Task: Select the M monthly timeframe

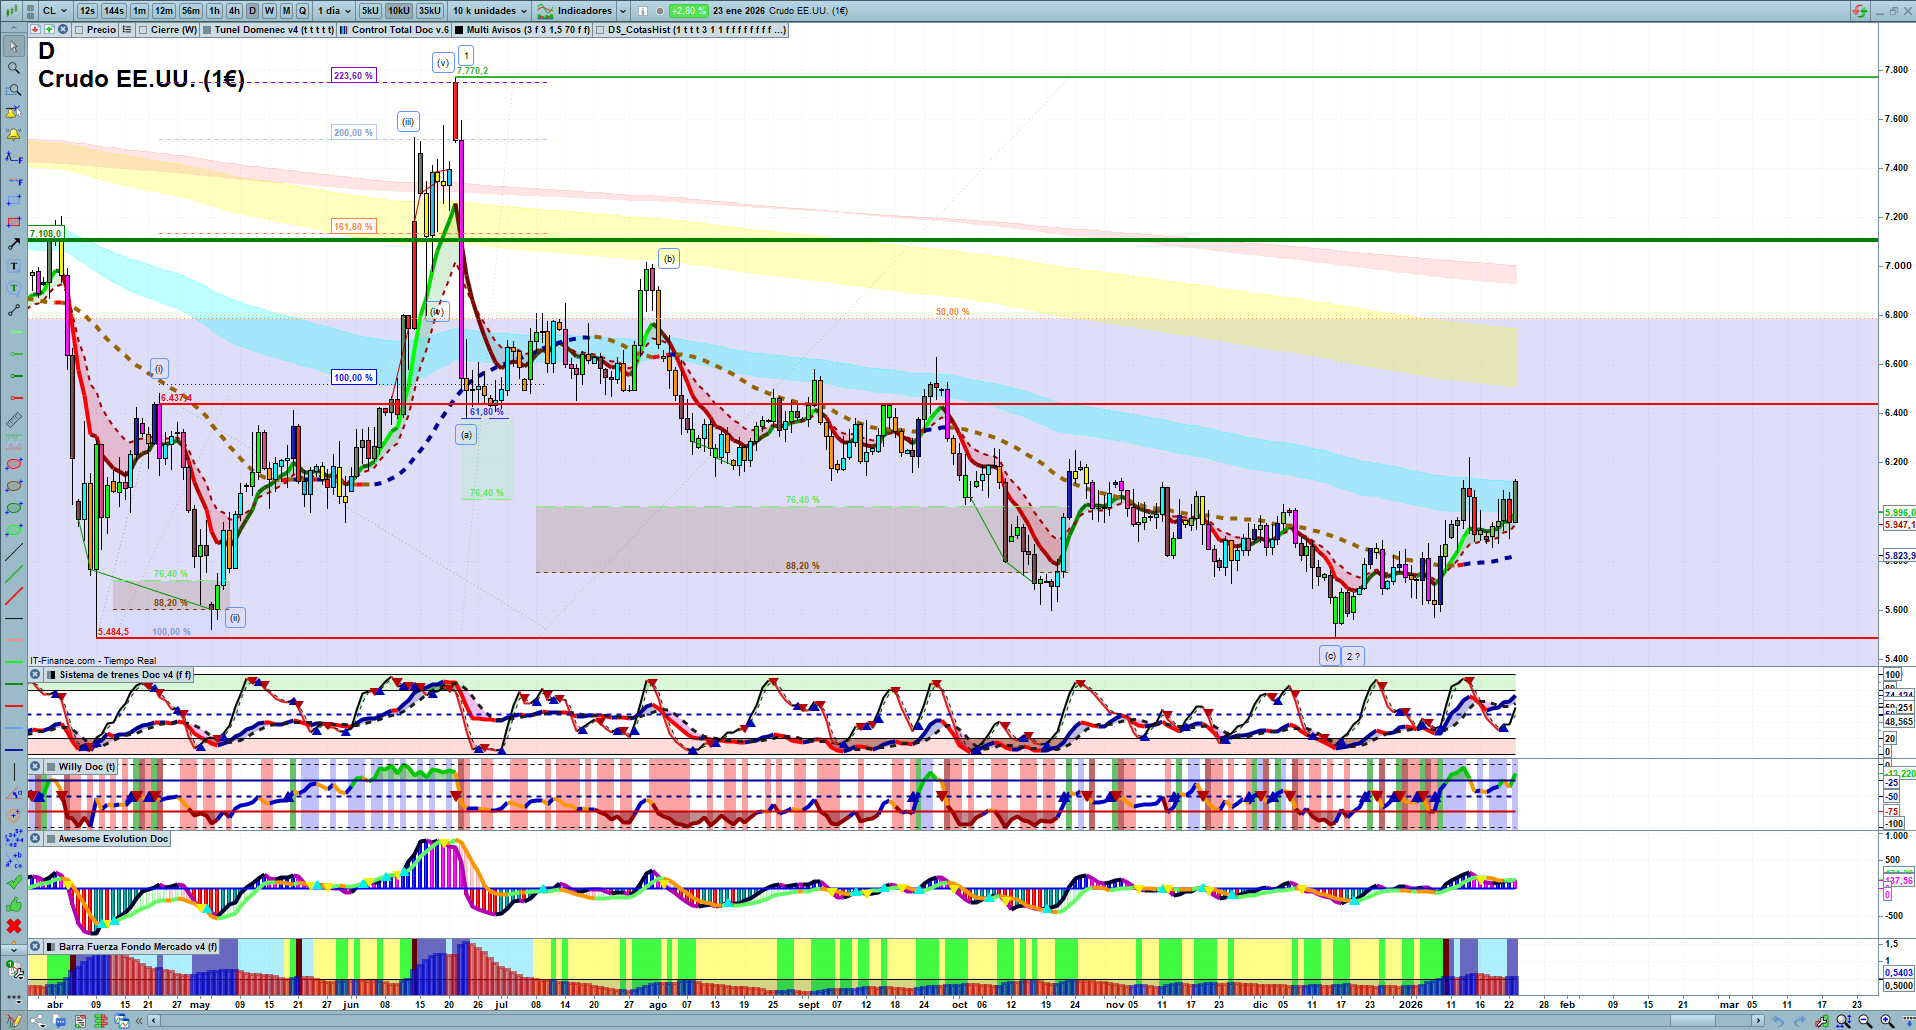Action: point(286,11)
